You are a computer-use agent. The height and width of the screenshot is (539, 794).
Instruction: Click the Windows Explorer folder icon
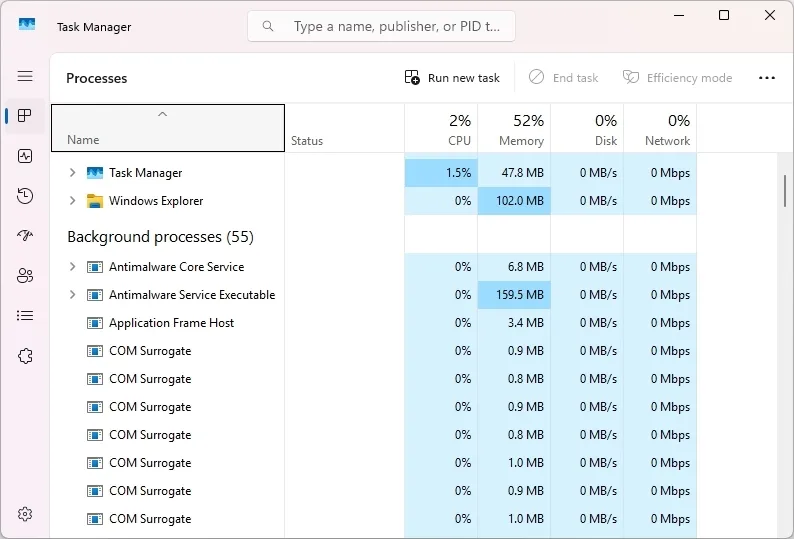point(95,201)
